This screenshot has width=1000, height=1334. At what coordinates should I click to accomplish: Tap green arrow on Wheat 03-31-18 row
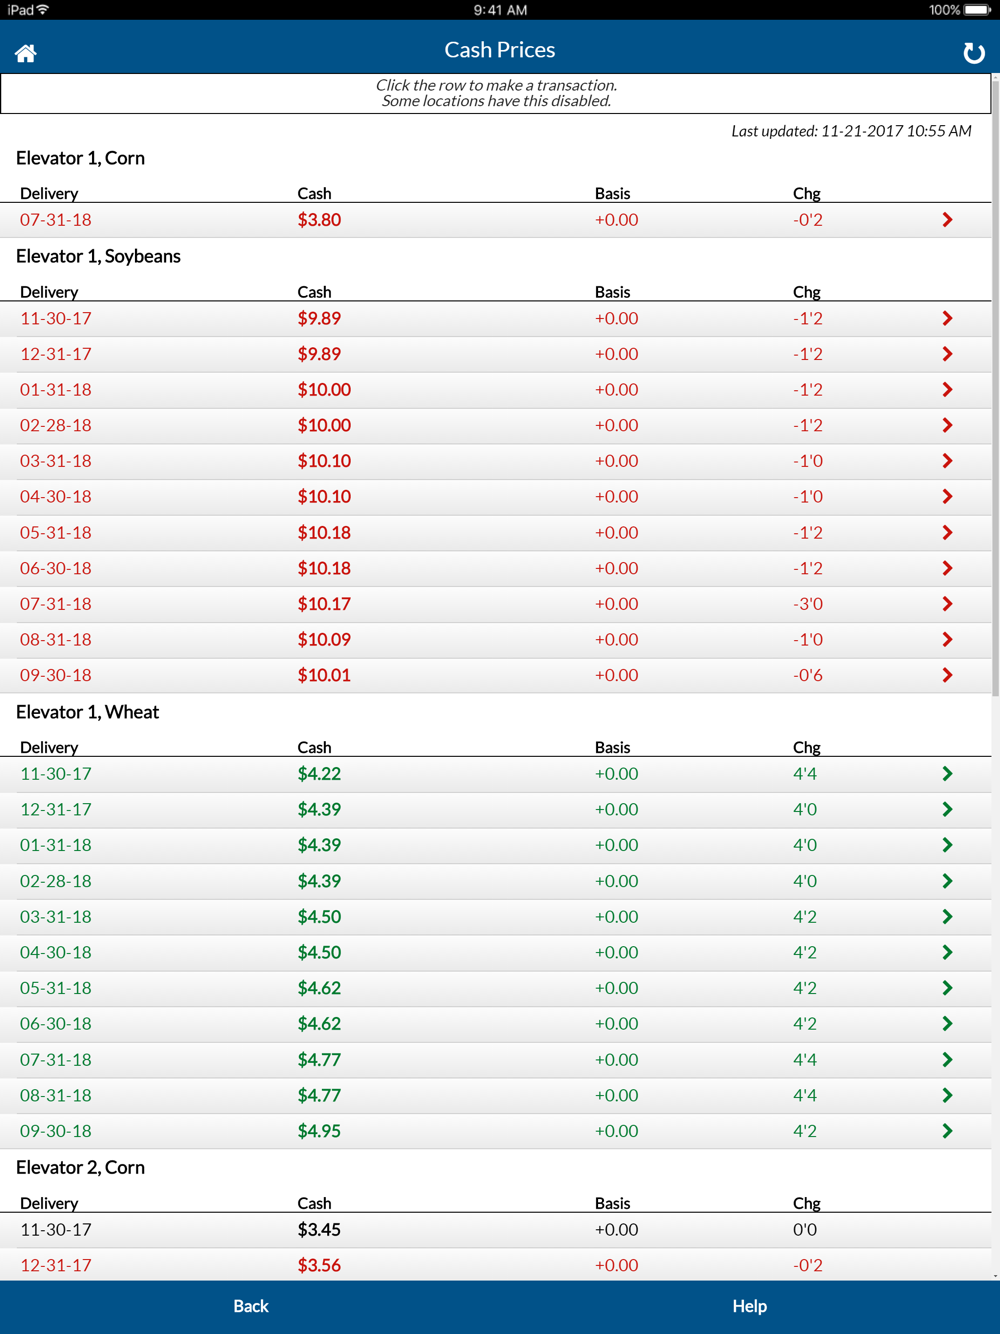coord(947,917)
